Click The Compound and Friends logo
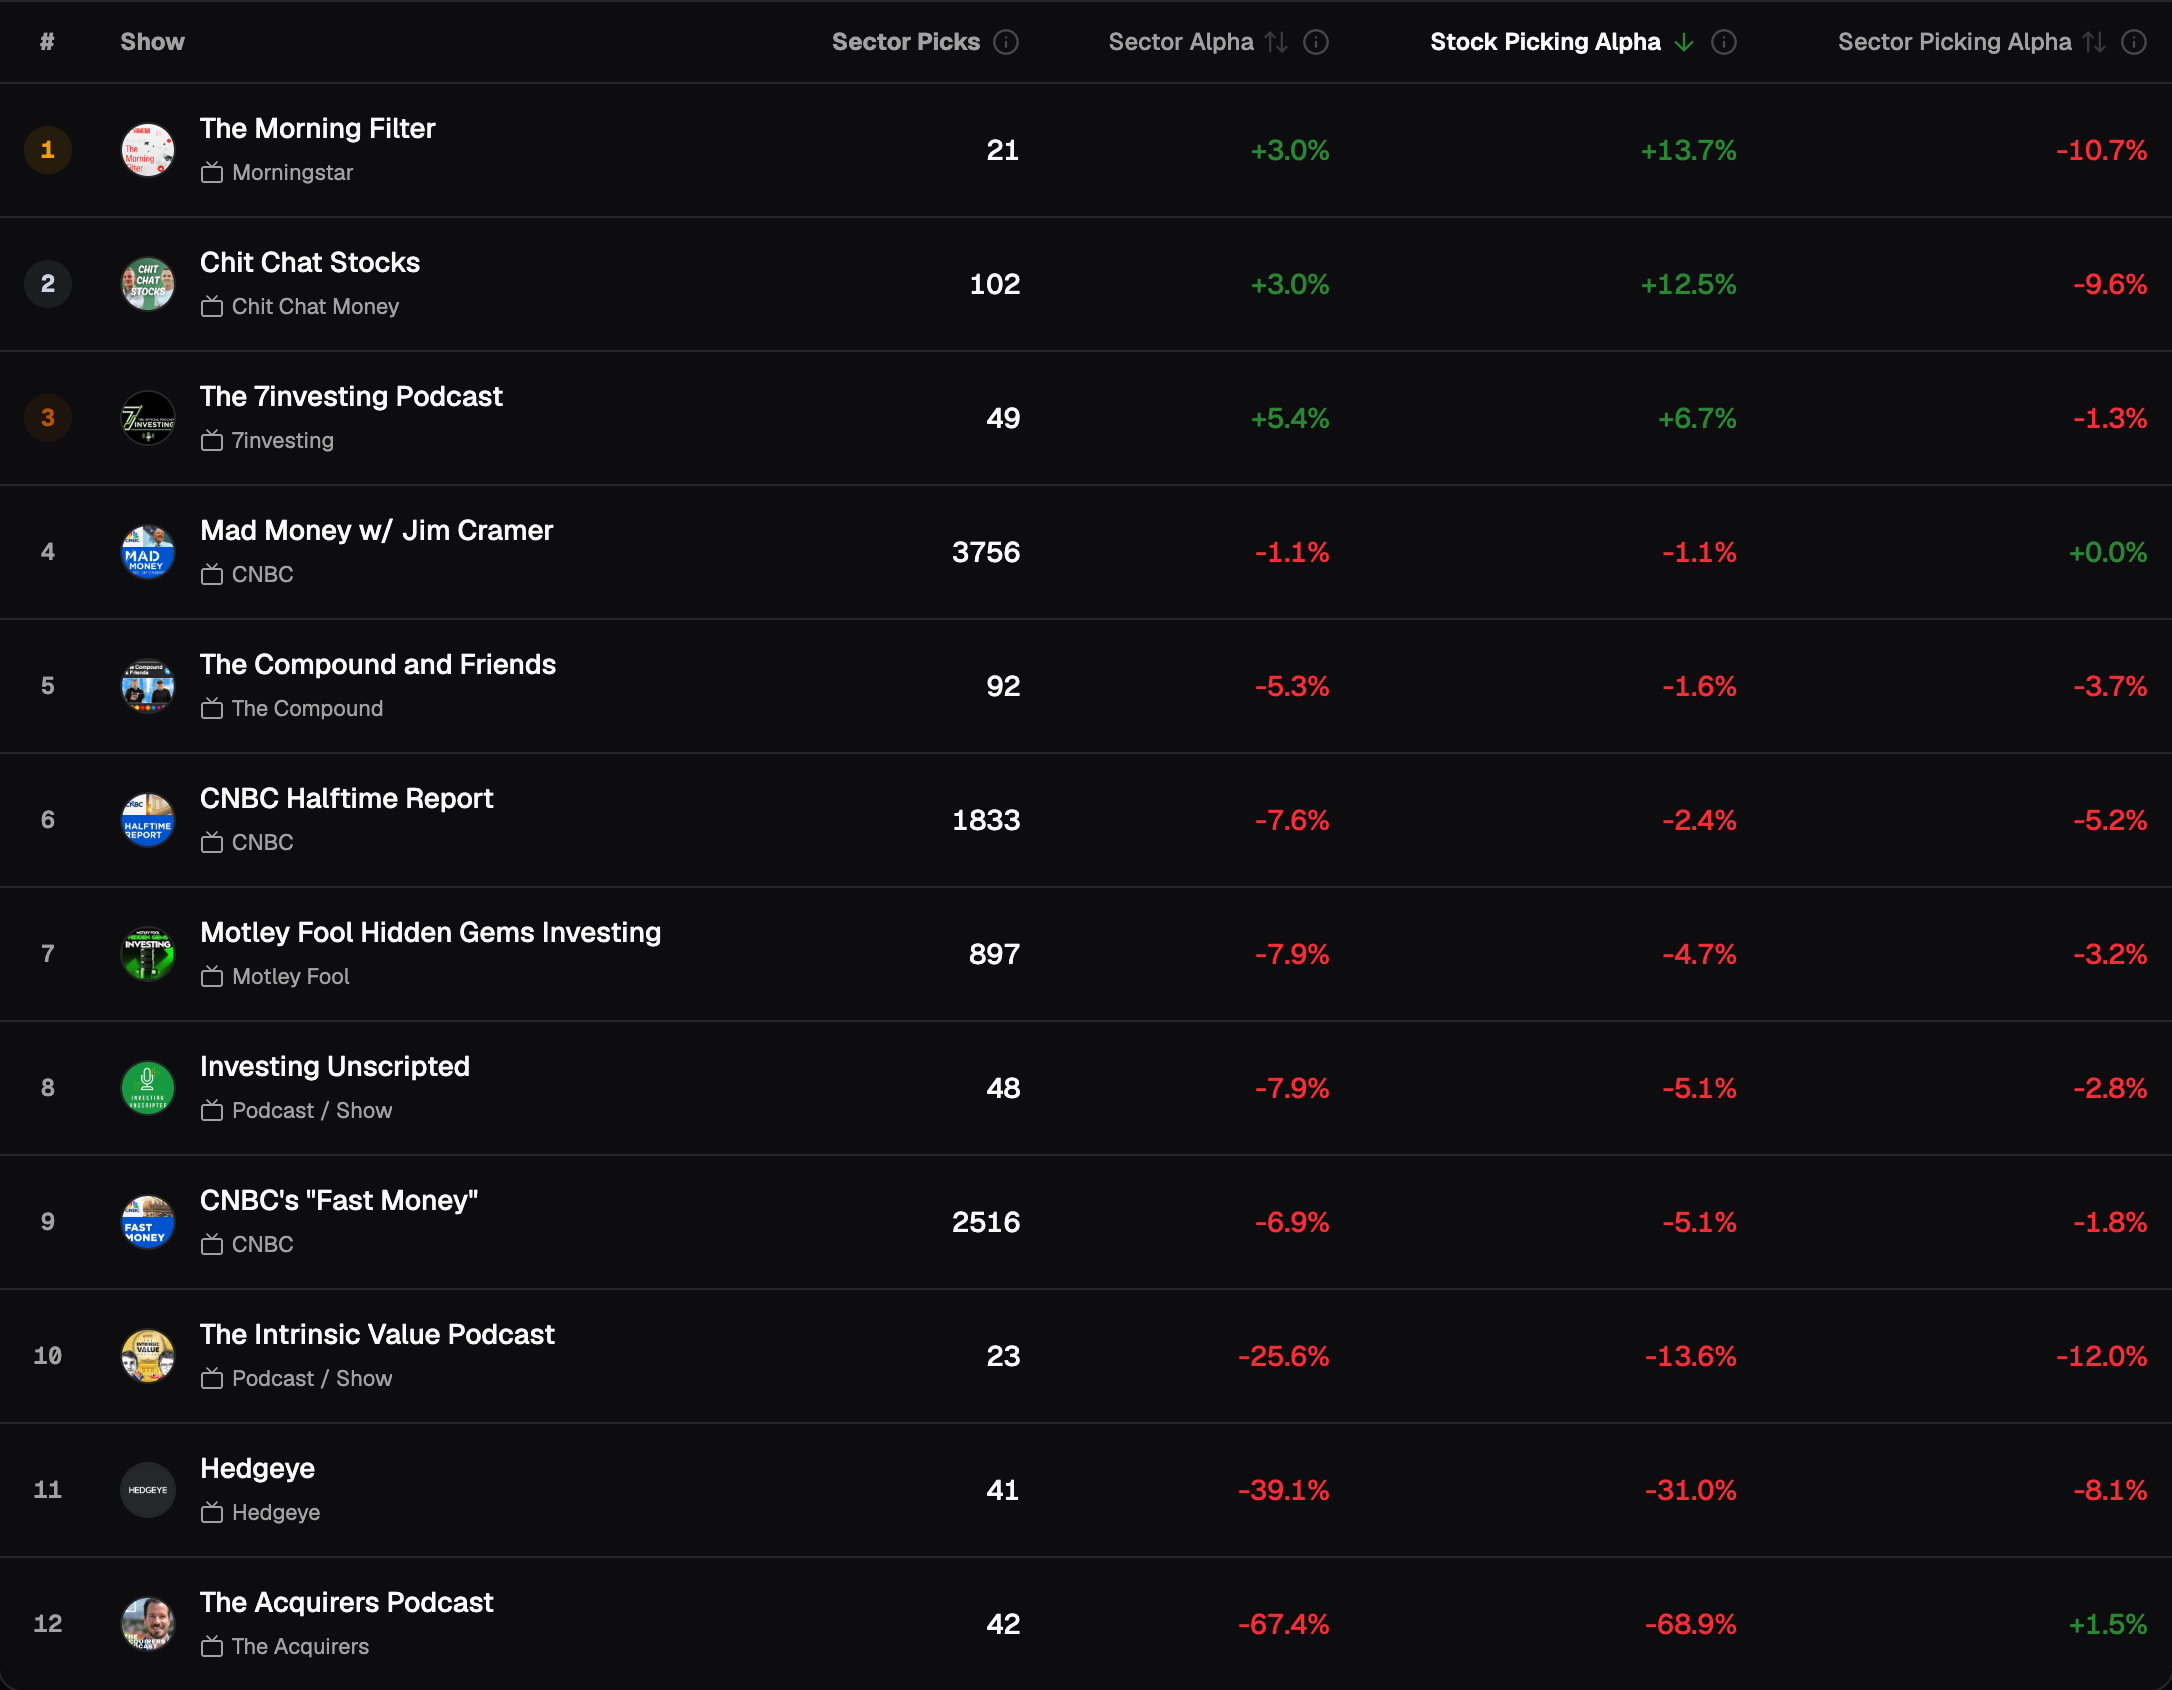Viewport: 2172px width, 1690px height. pyautogui.click(x=148, y=686)
